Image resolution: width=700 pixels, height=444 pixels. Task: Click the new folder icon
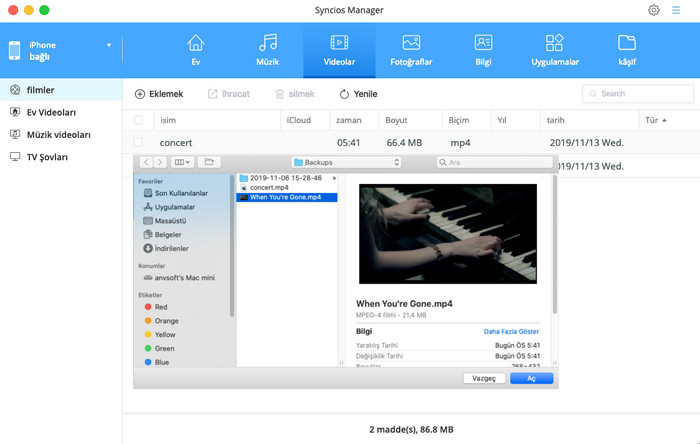209,162
